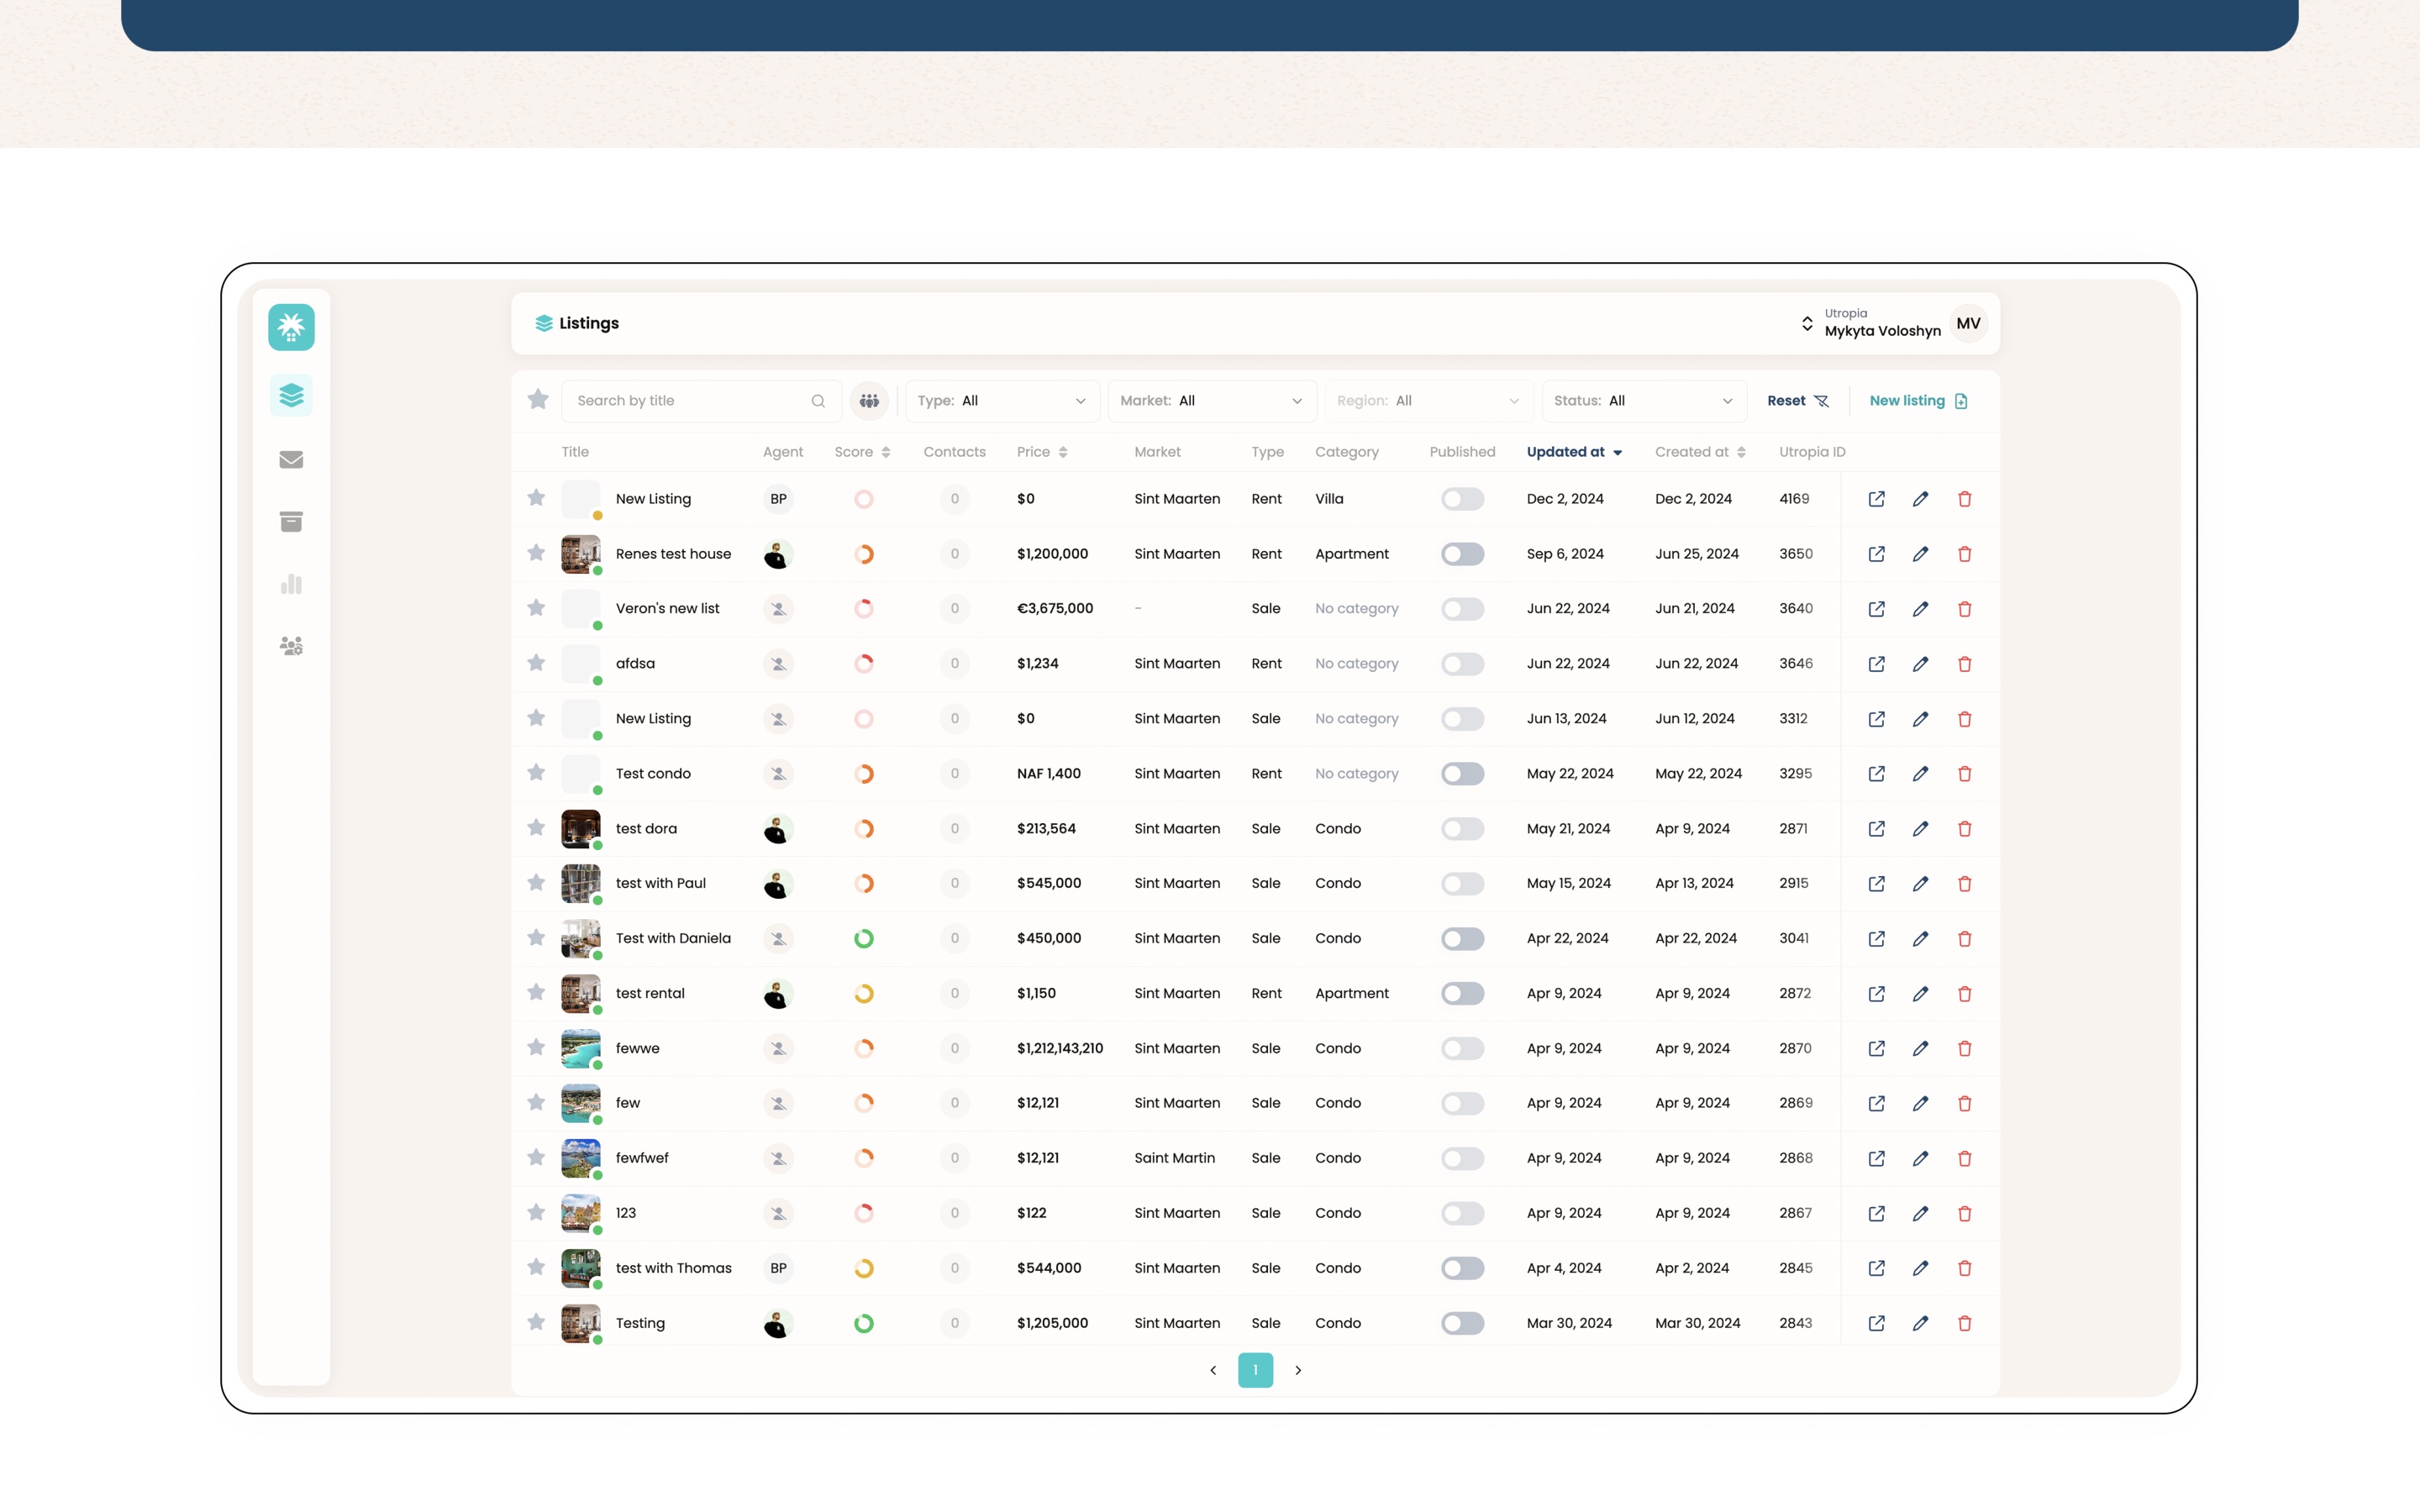Open the Listings layers icon in sidebar
Image resolution: width=2420 pixels, height=1512 pixels.
291,396
